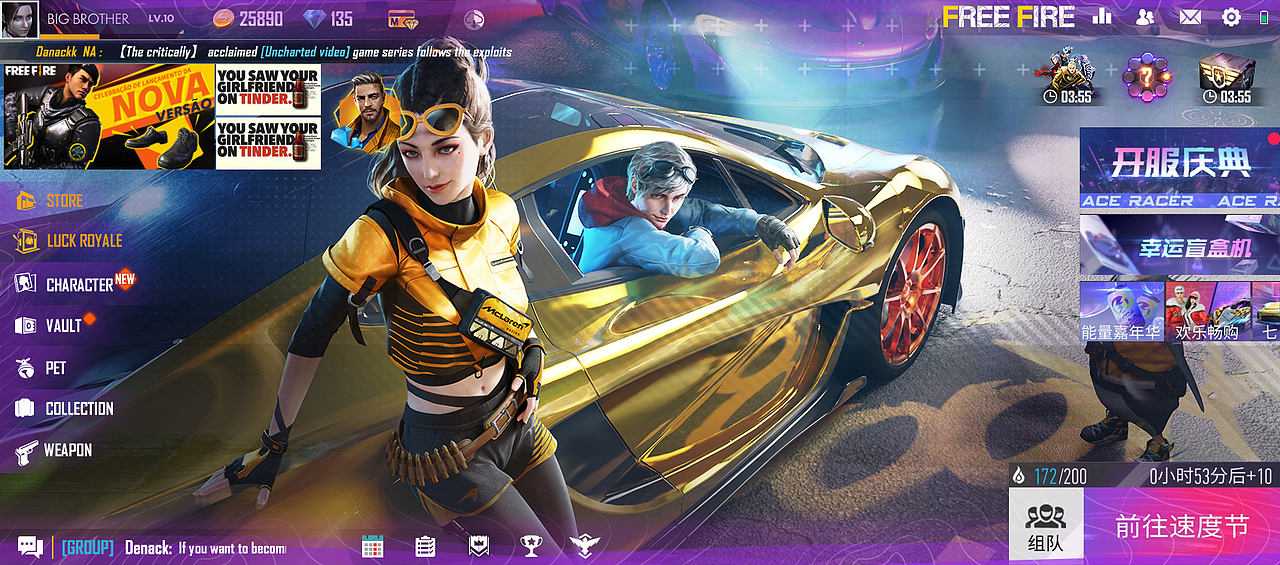Open the BIG BROTHER player avatar
The height and width of the screenshot is (565, 1280).
click(19, 18)
